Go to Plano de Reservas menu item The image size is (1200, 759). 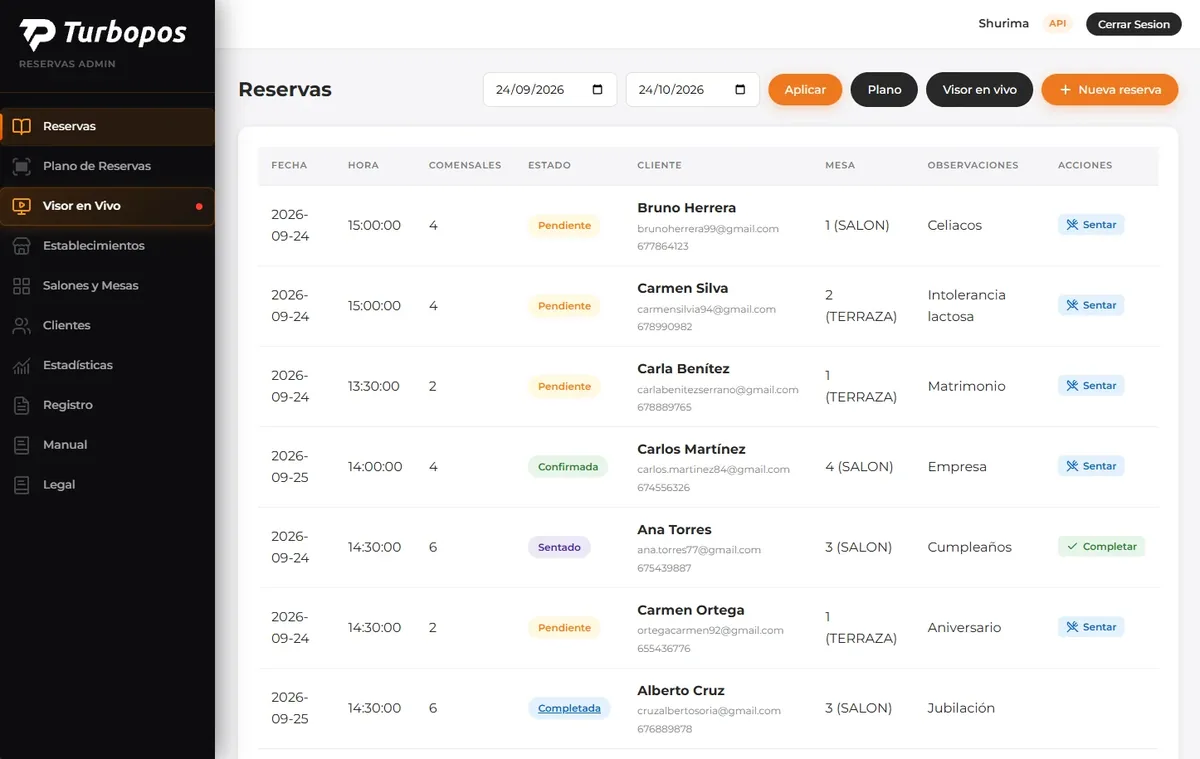pos(107,166)
